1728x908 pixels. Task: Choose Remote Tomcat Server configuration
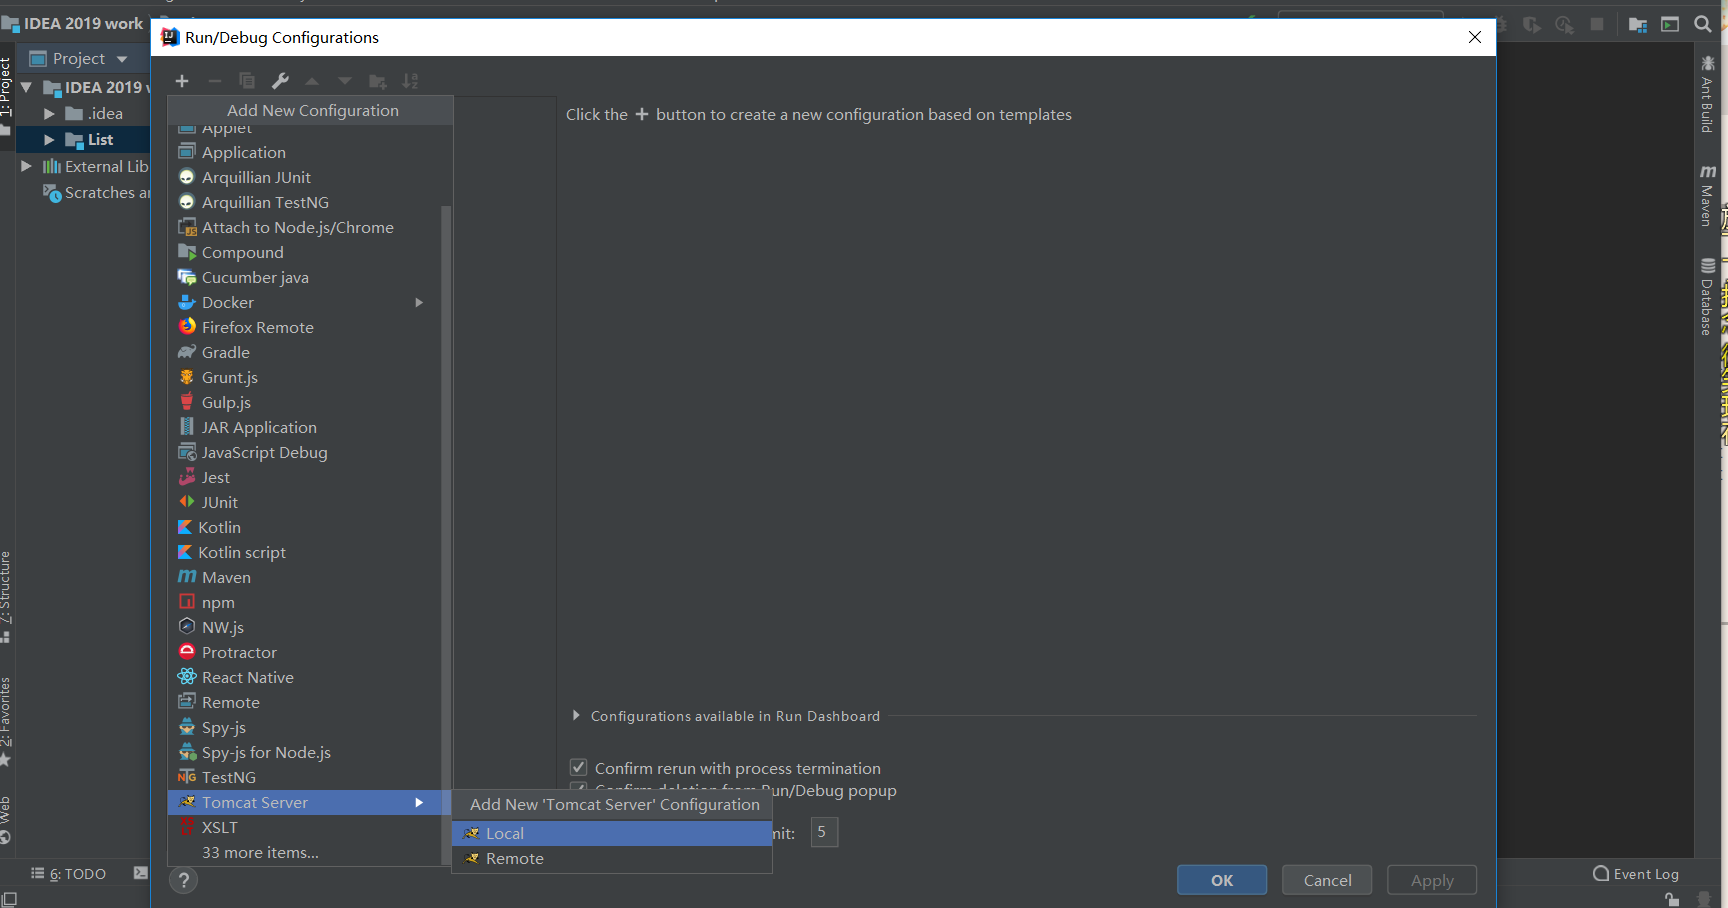pos(612,858)
